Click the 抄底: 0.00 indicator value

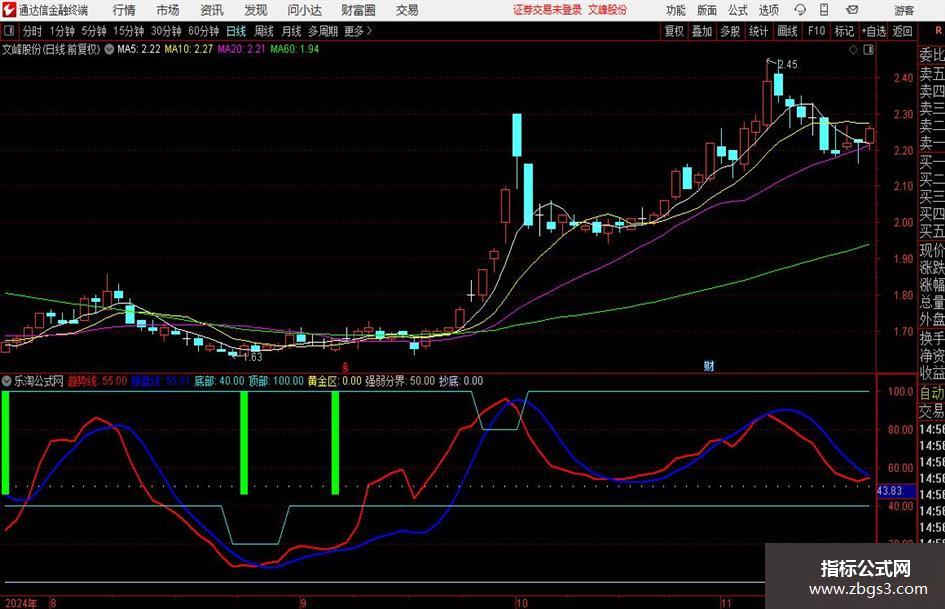click(x=461, y=381)
